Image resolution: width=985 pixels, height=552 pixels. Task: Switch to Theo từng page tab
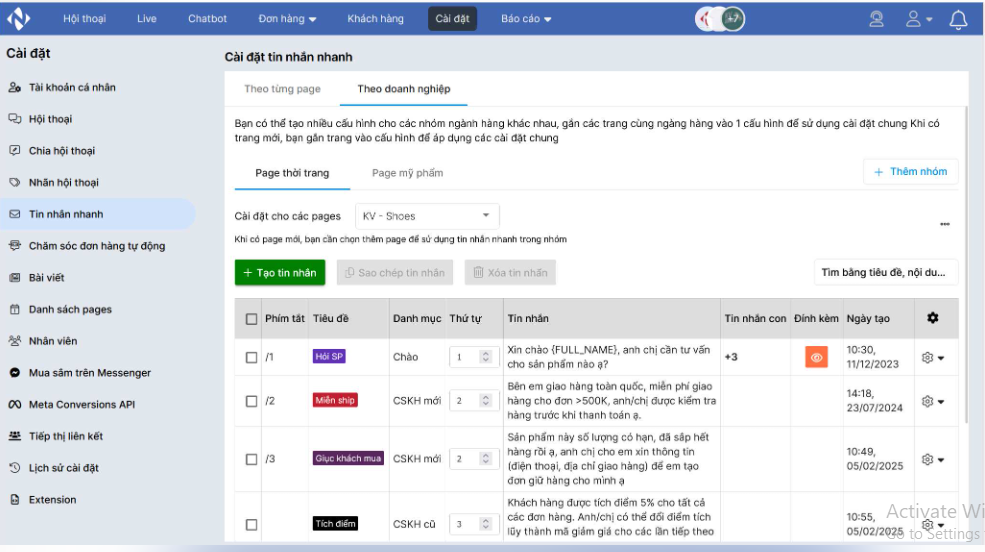(x=282, y=89)
